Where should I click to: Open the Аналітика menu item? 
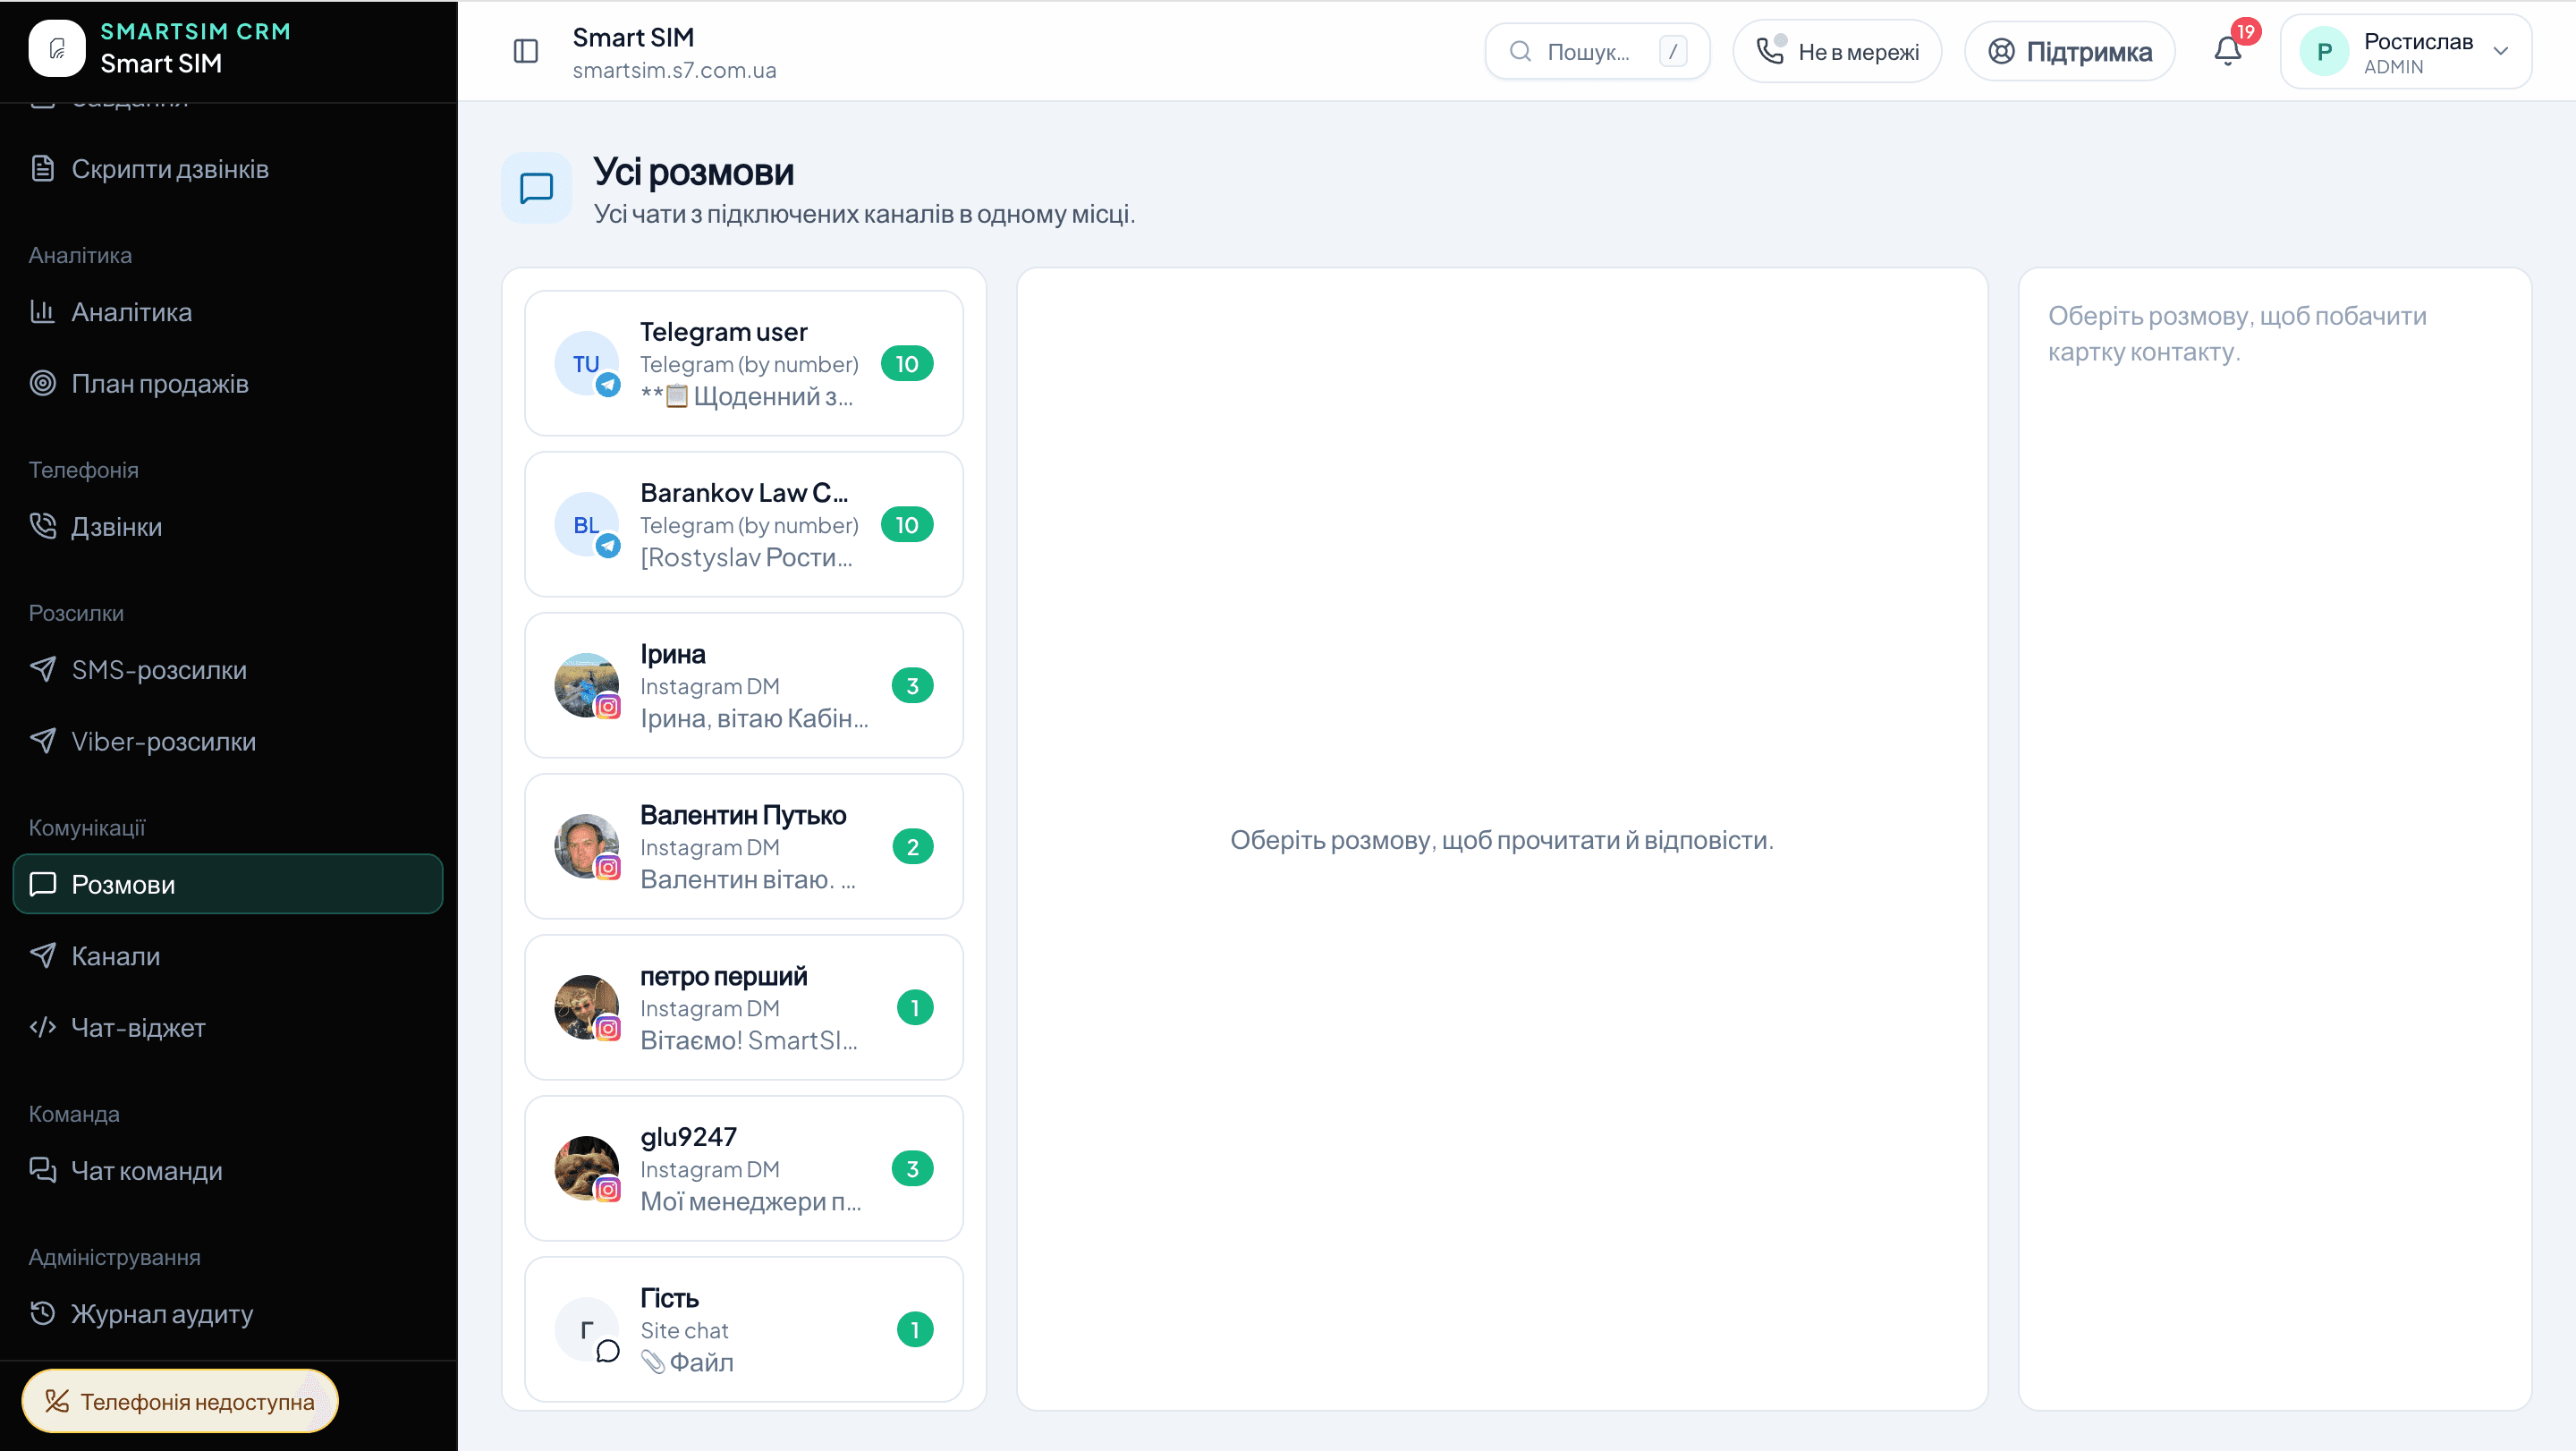(228, 312)
